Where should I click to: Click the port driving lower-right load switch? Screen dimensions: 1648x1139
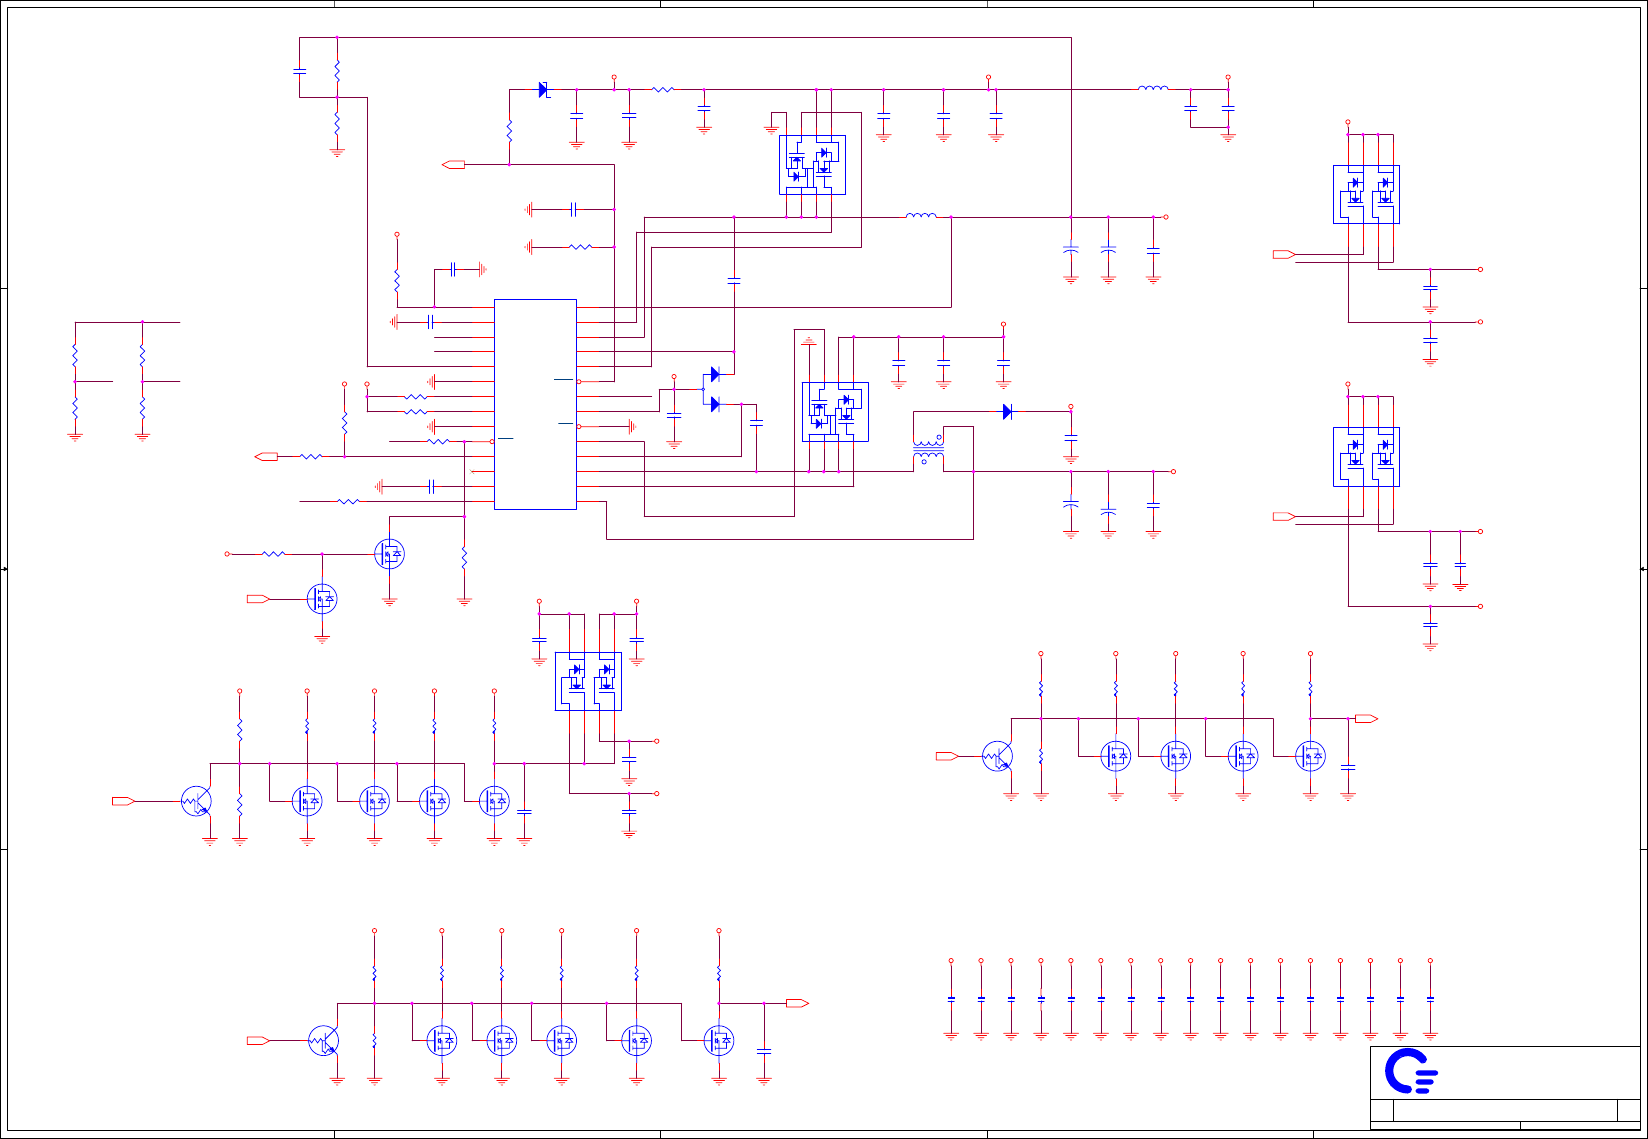click(1284, 517)
